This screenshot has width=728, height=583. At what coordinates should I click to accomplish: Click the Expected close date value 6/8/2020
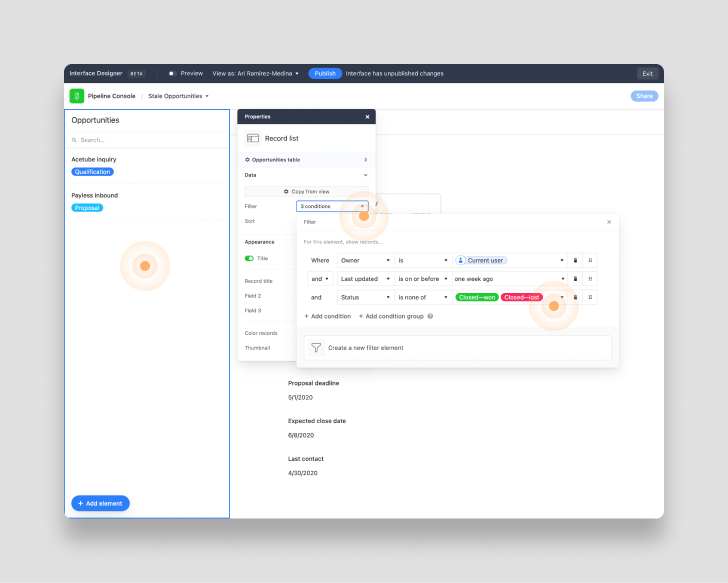[x=301, y=435]
